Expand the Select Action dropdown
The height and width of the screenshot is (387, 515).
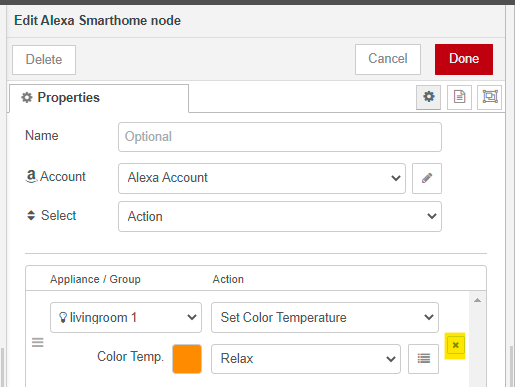(280, 216)
